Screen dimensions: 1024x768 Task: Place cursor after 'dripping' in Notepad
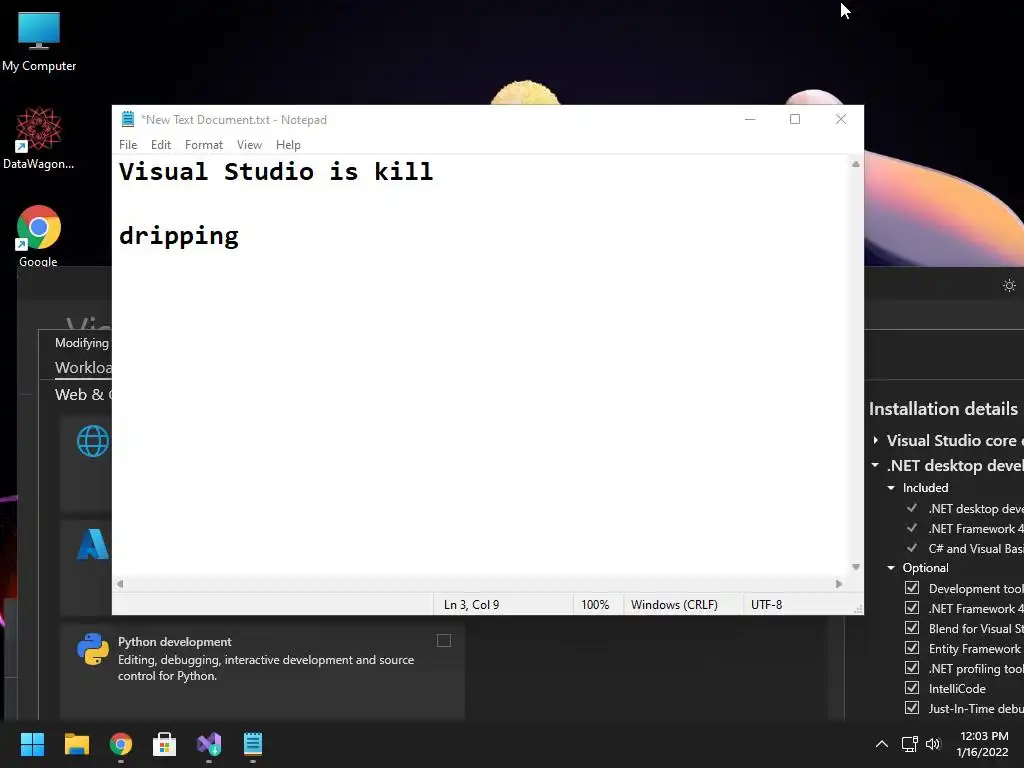240,236
